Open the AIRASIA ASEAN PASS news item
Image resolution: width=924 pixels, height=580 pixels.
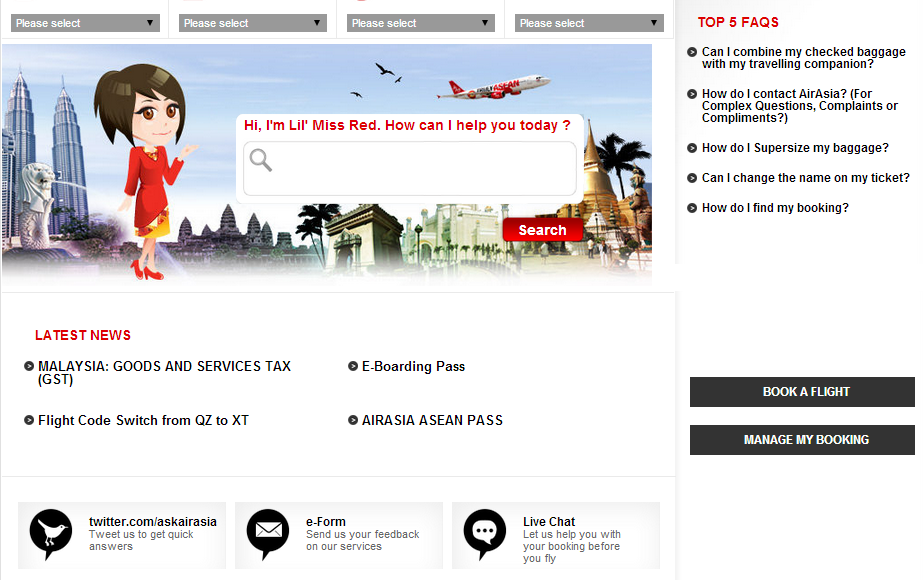click(432, 420)
